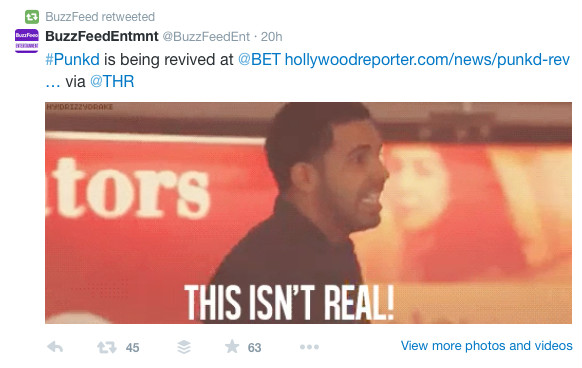Click the Buffer stacked layers icon

[x=184, y=347]
